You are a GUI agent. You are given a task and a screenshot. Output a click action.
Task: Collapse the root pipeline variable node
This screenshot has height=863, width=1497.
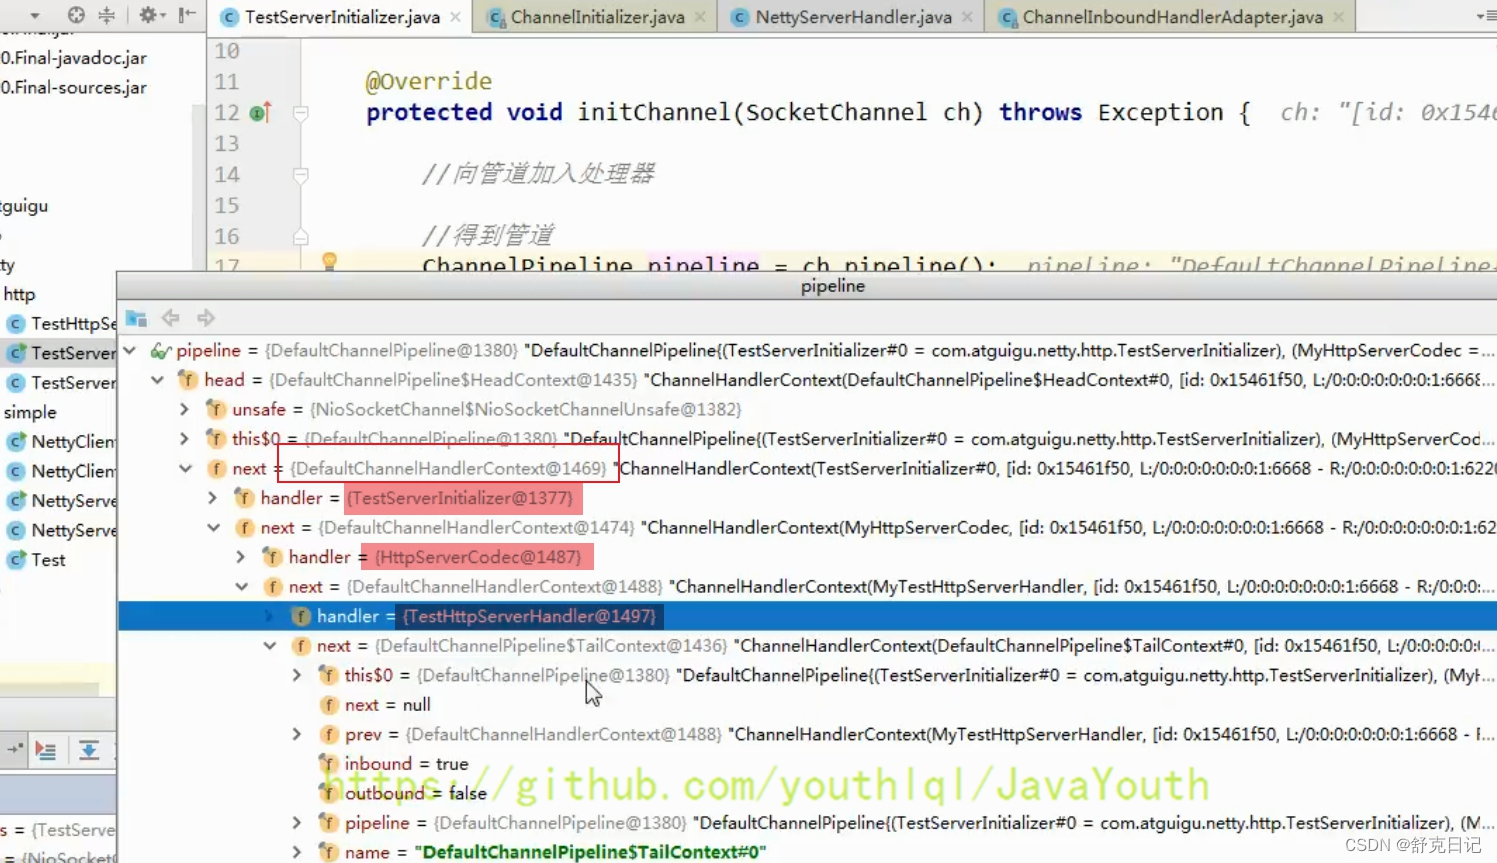[130, 351]
